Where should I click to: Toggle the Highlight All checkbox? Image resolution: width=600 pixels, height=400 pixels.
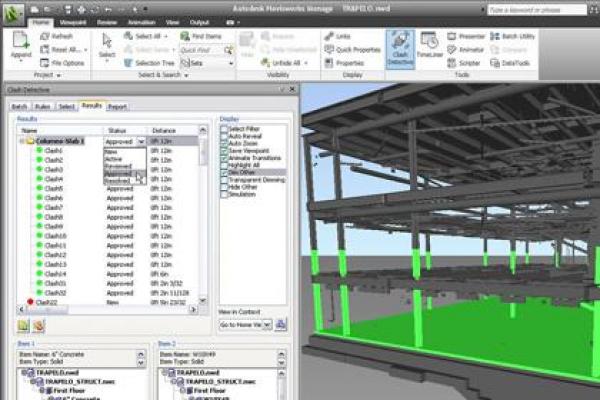point(224,164)
